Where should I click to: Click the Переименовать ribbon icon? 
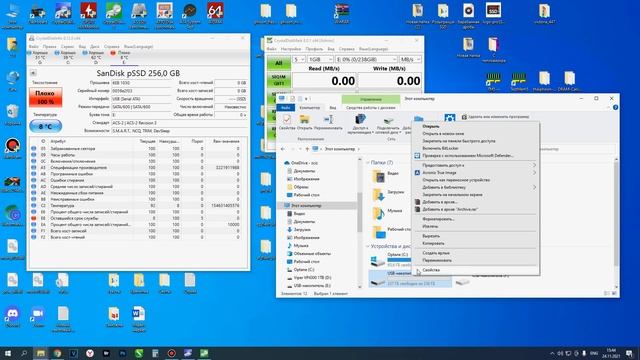click(328, 122)
